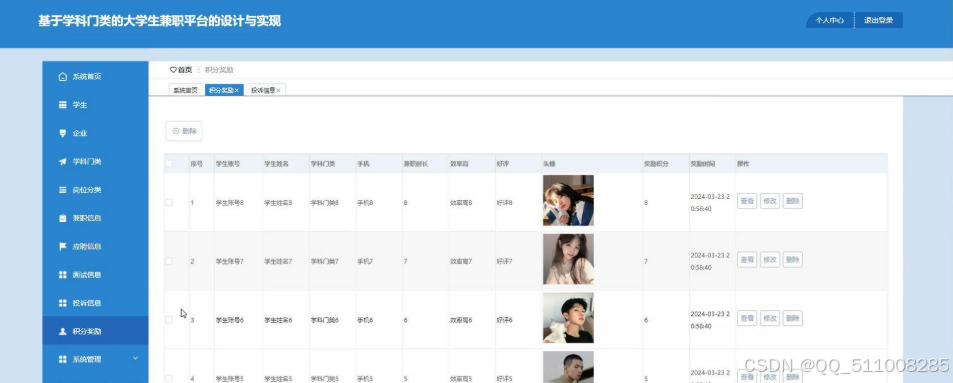Close the 积分奖励 tab with its x
The height and width of the screenshot is (383, 953).
click(x=237, y=90)
